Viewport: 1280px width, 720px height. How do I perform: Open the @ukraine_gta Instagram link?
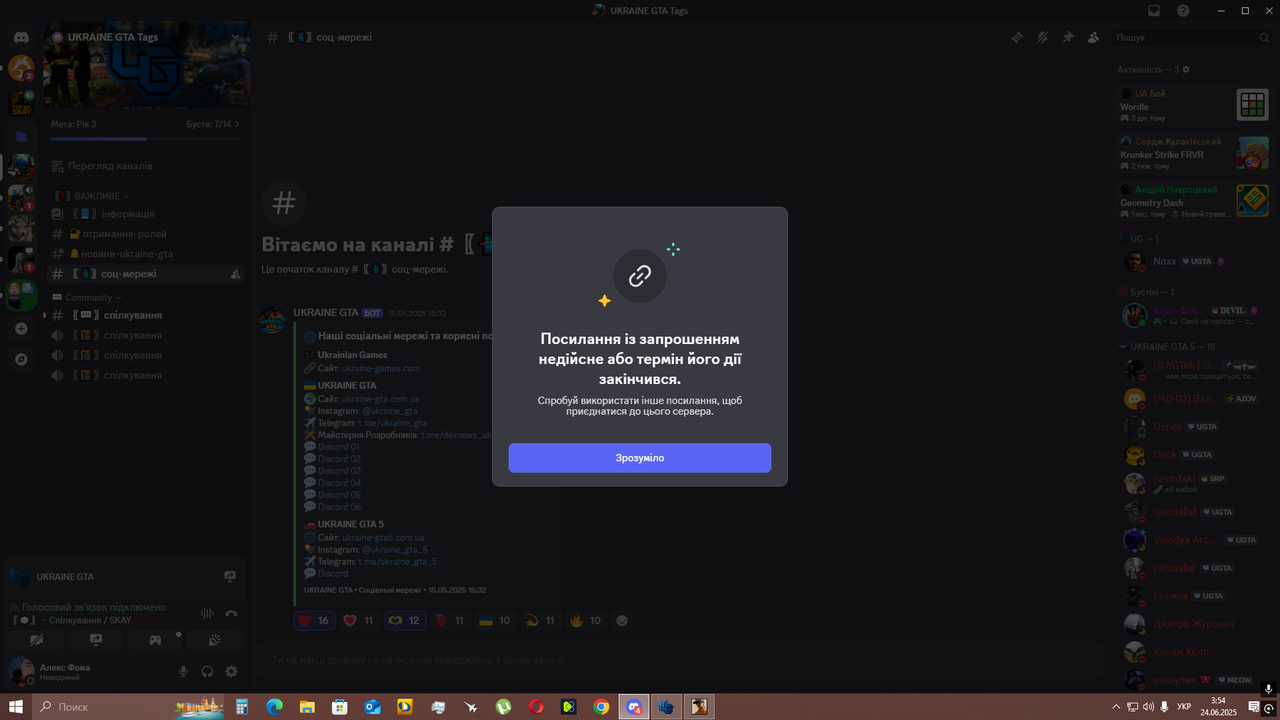pos(389,411)
